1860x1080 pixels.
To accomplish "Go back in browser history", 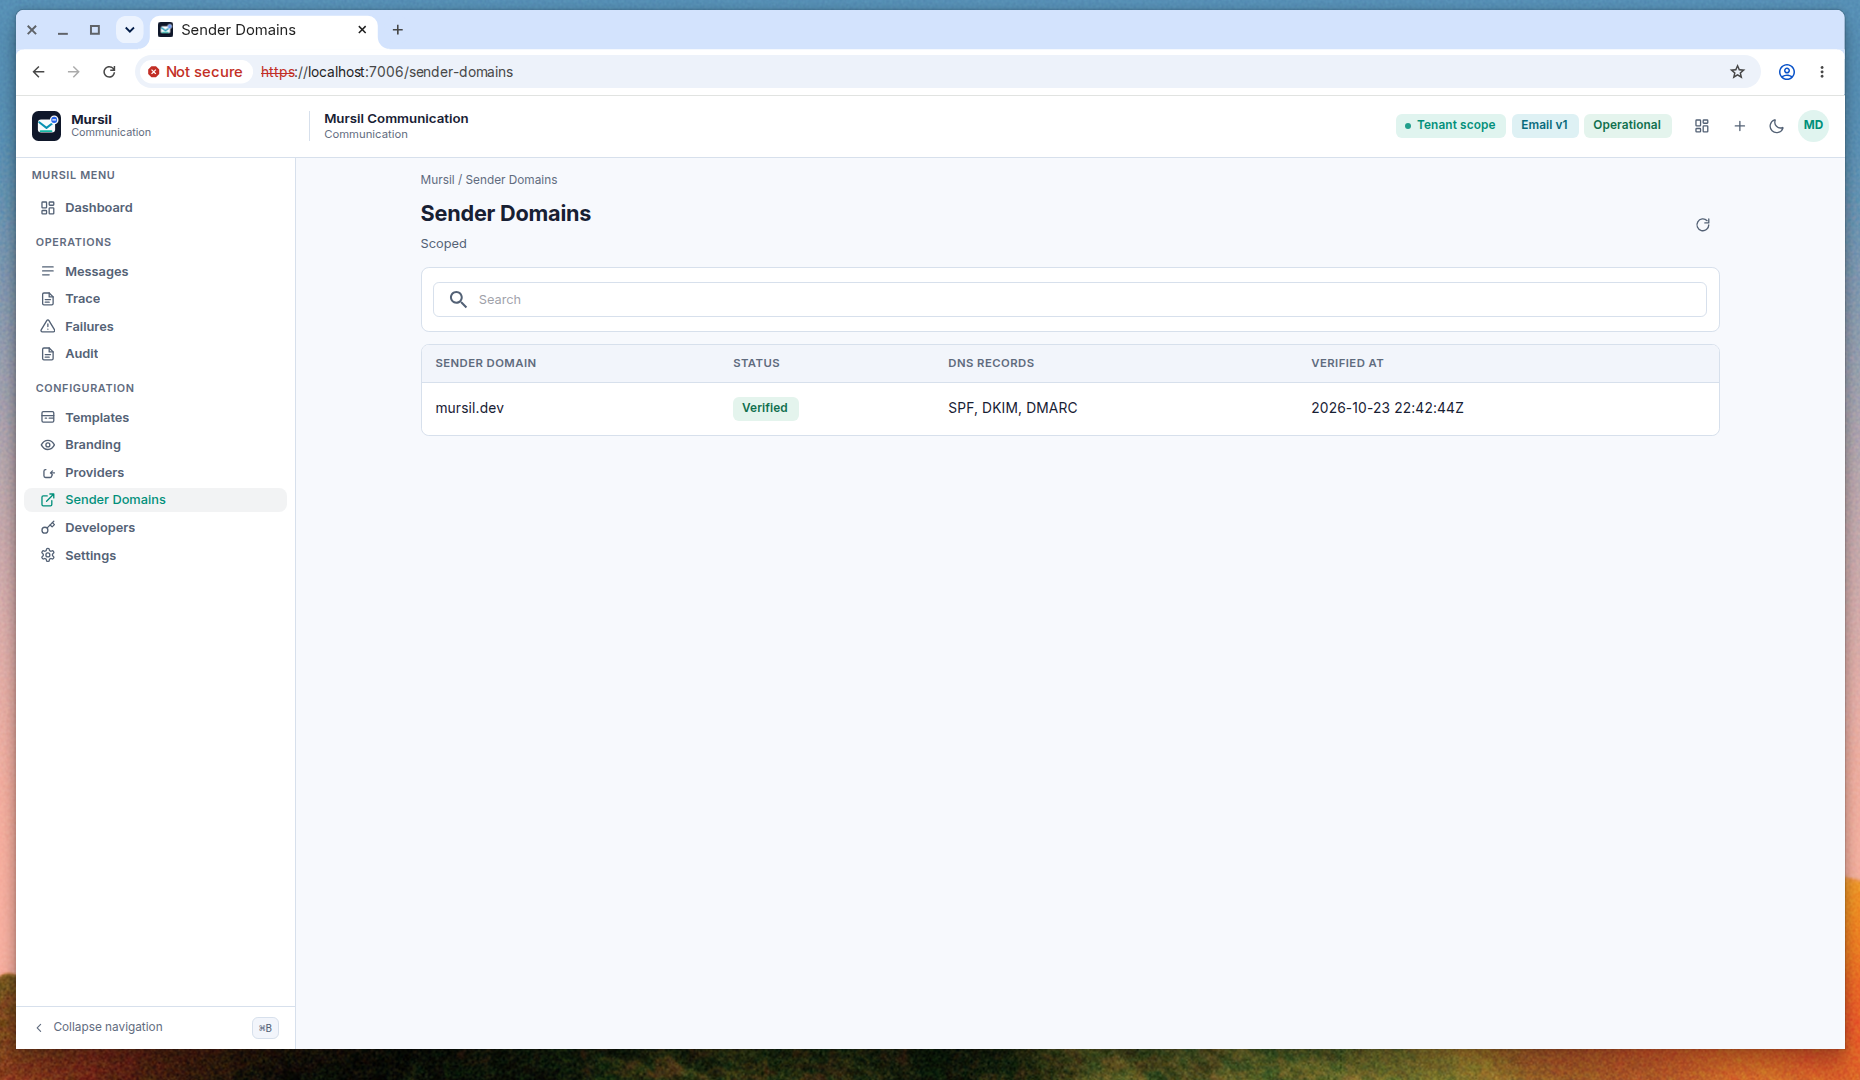I will pyautogui.click(x=38, y=72).
